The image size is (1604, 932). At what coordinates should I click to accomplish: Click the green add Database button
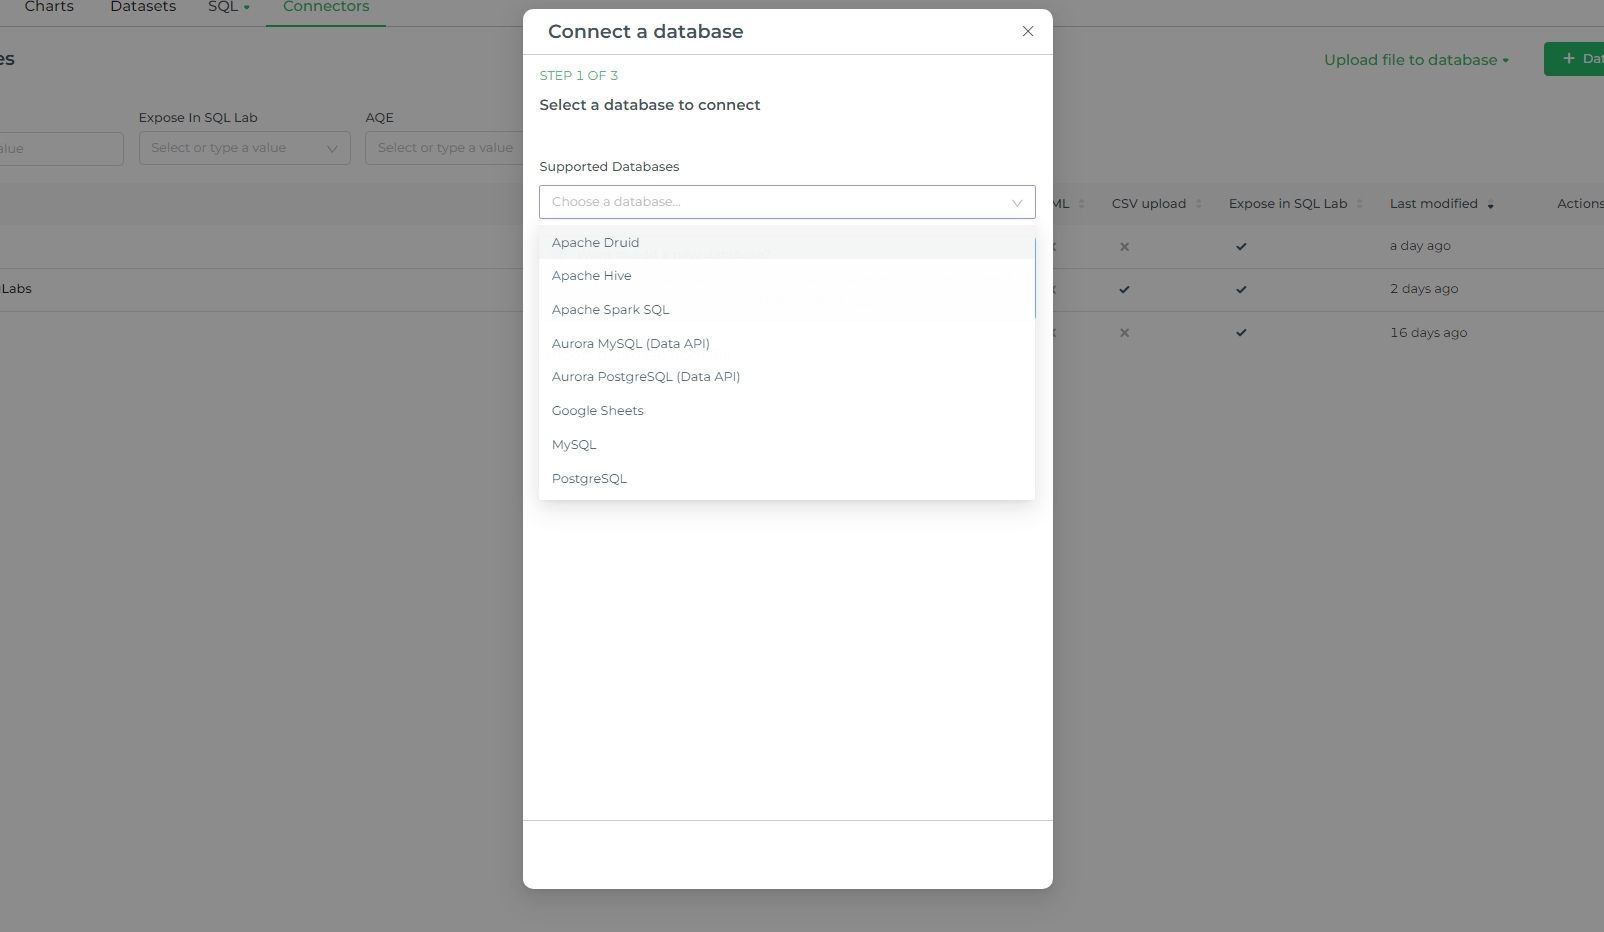[x=1575, y=59]
